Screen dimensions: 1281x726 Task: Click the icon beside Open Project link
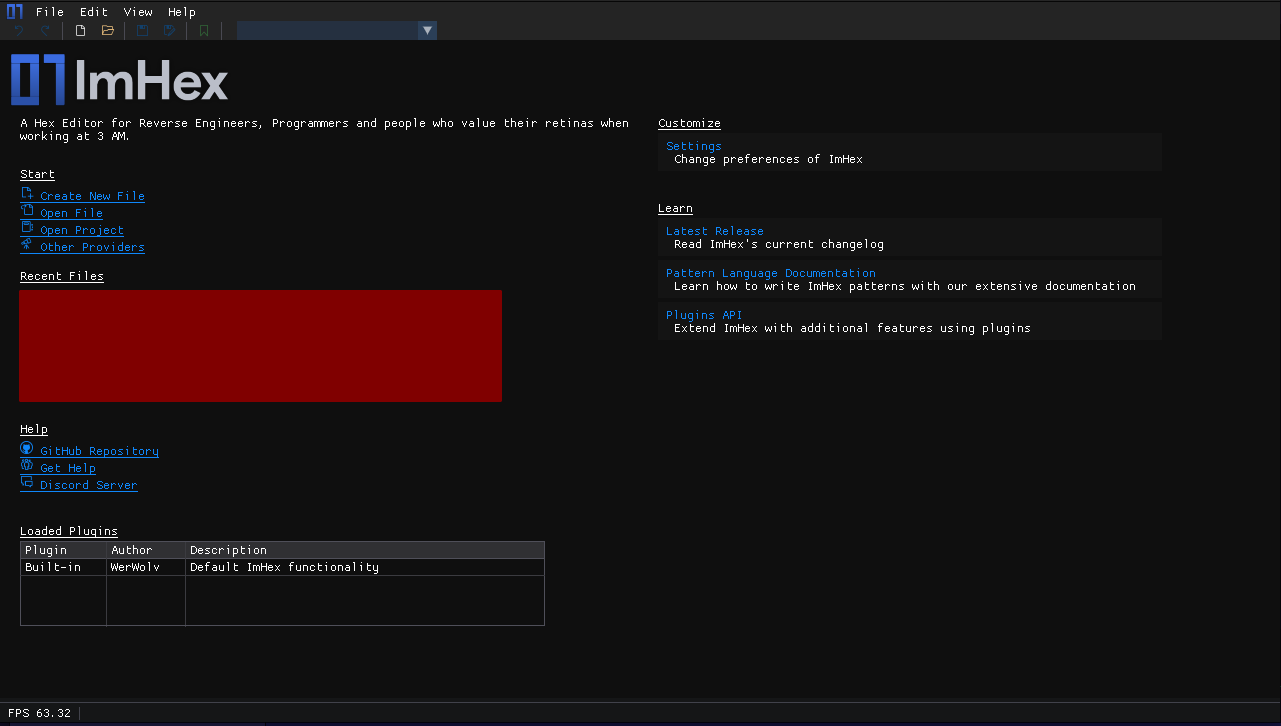tap(27, 228)
